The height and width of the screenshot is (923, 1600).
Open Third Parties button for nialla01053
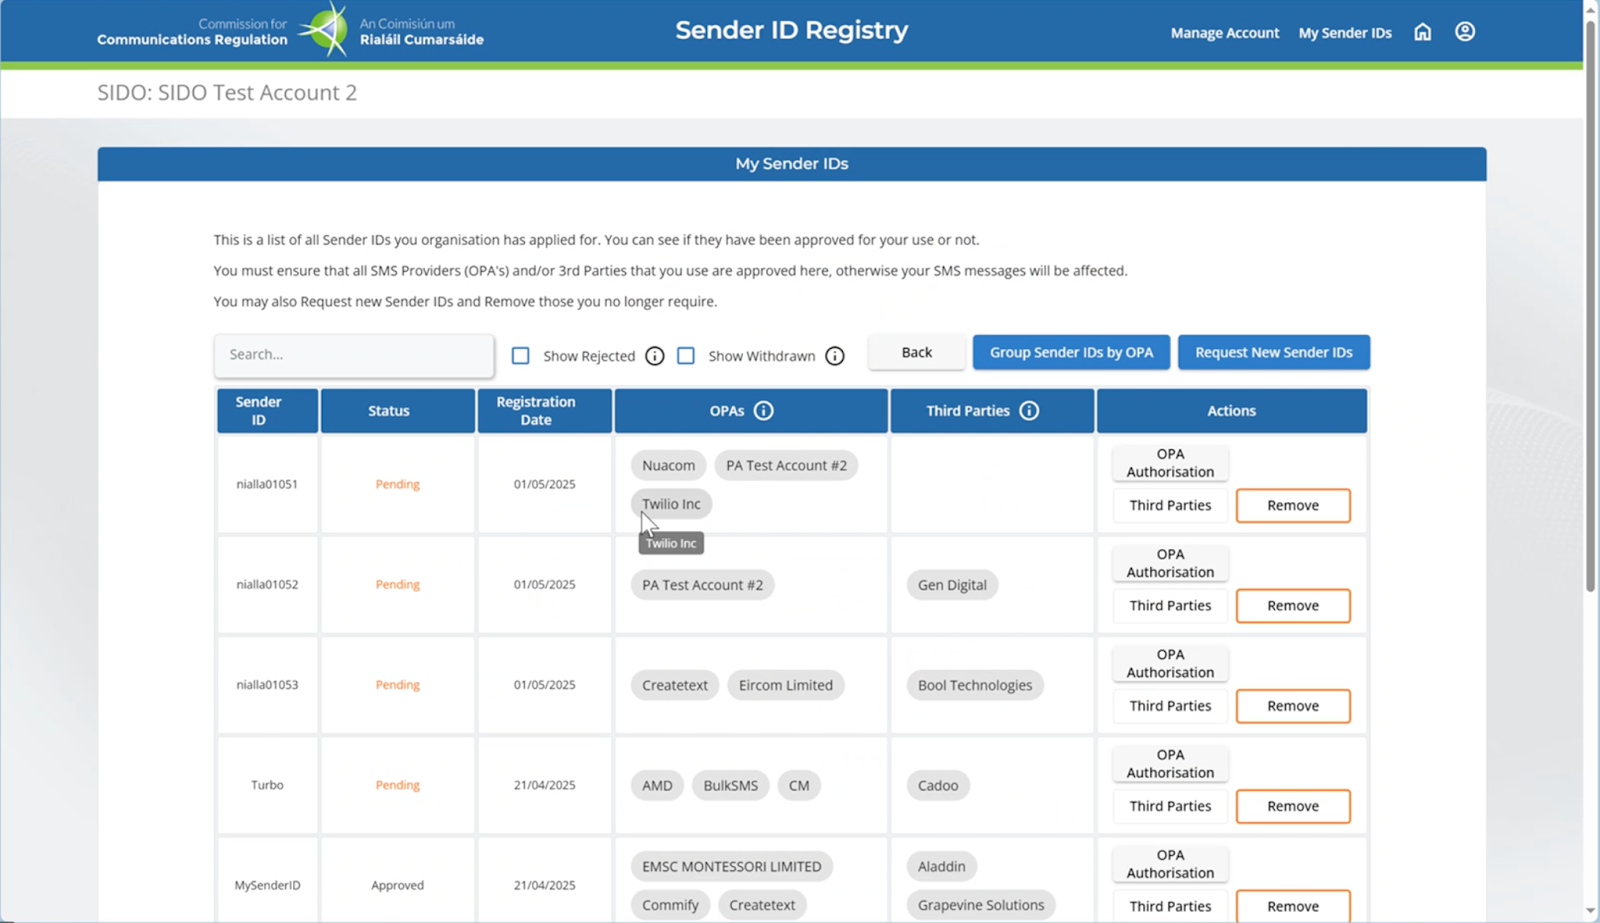pyautogui.click(x=1170, y=706)
